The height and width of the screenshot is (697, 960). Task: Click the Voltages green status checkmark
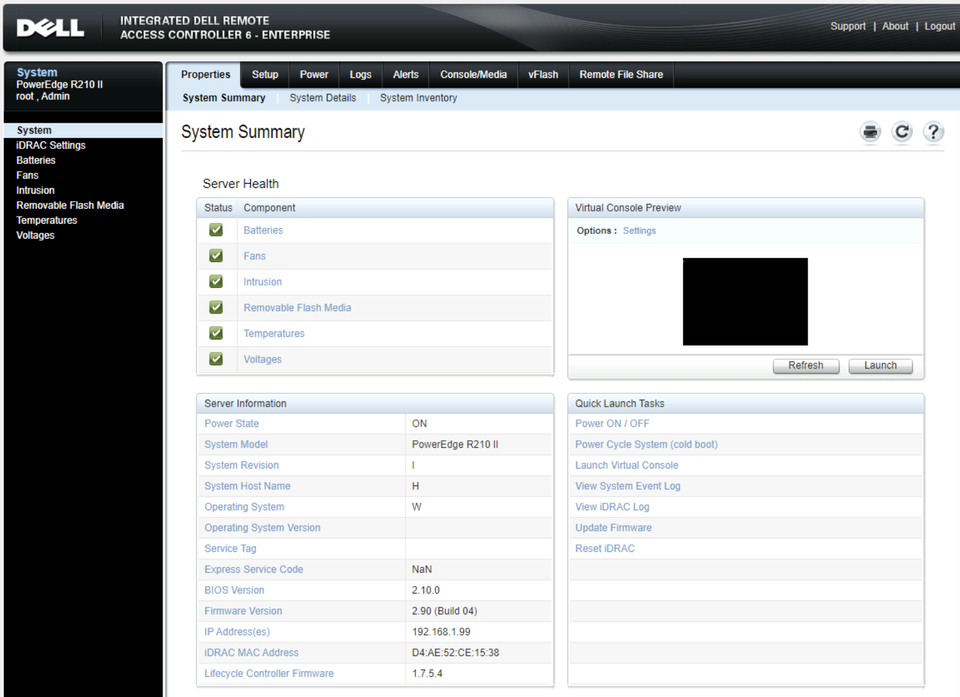coord(216,359)
